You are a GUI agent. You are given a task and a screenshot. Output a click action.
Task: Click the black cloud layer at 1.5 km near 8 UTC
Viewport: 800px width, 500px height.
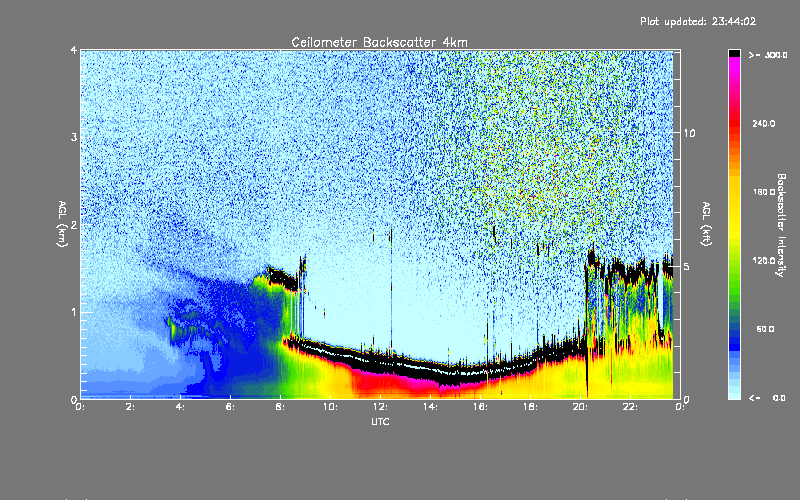click(282, 279)
